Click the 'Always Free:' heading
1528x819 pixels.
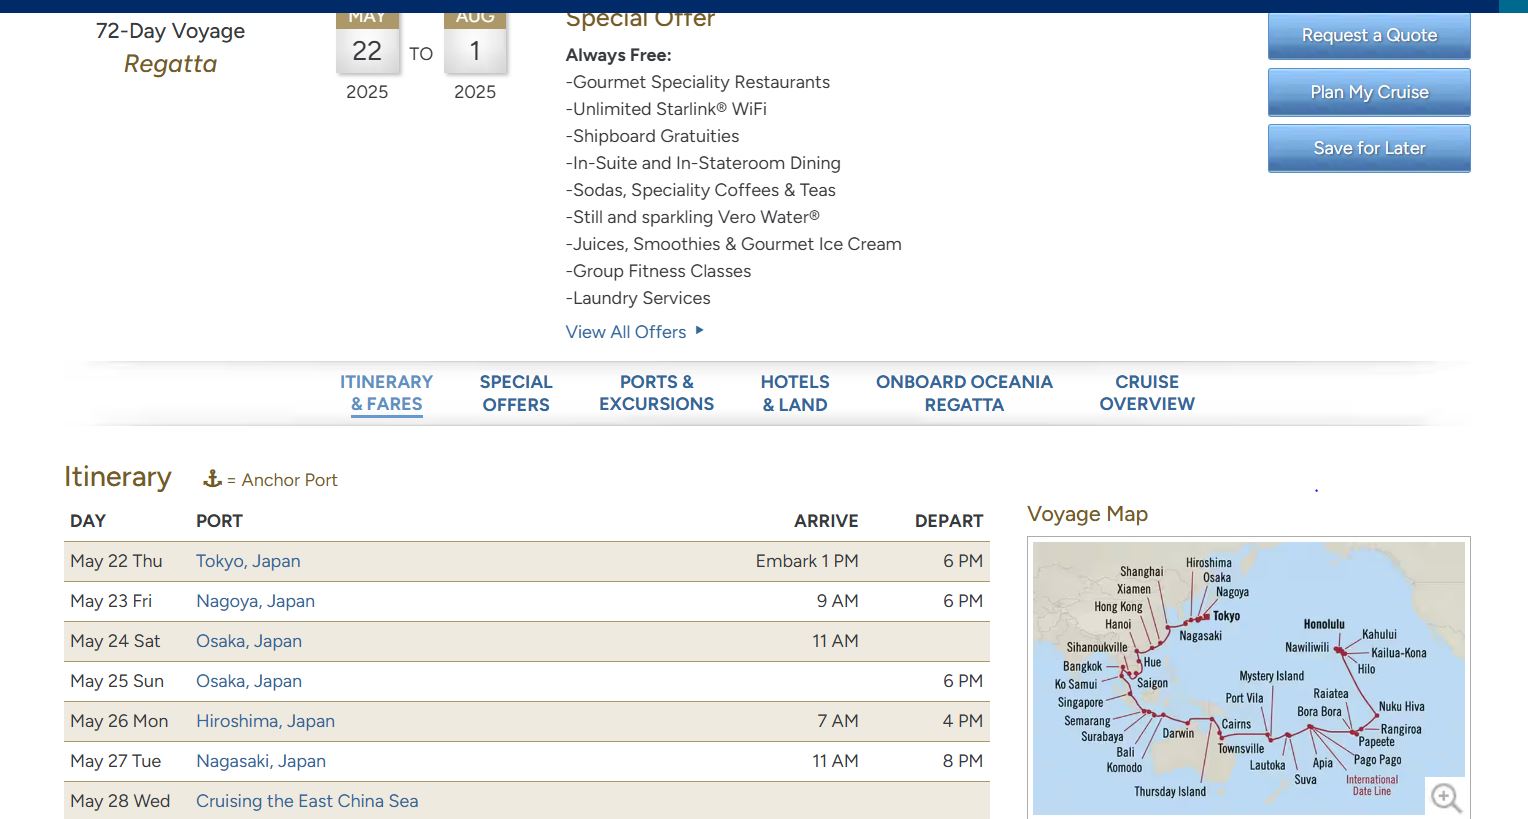coord(619,55)
